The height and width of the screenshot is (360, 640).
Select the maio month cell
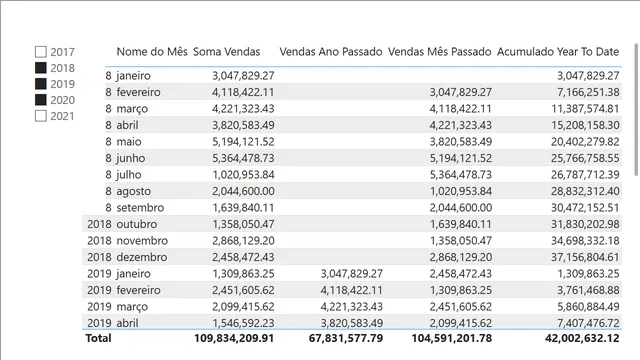click(129, 142)
